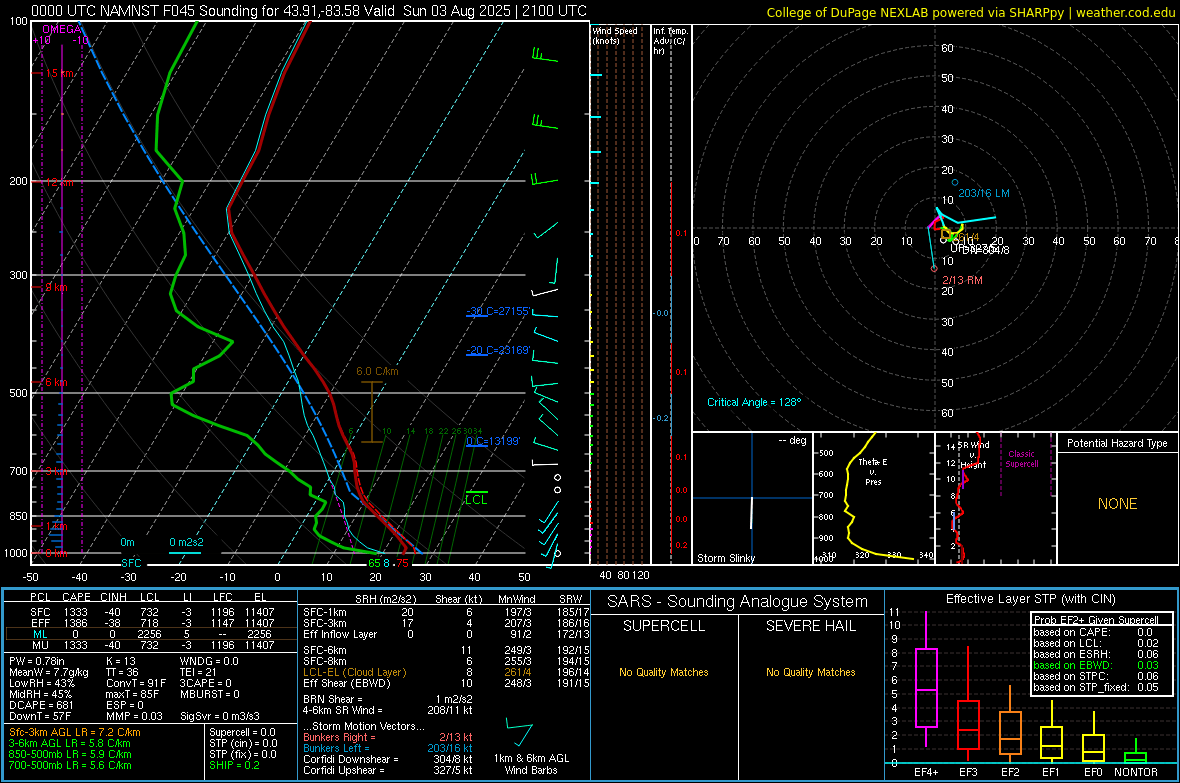Screen dimensions: 1180x783
Task: Click the Corfidi Downshear = row
Action: [388, 759]
